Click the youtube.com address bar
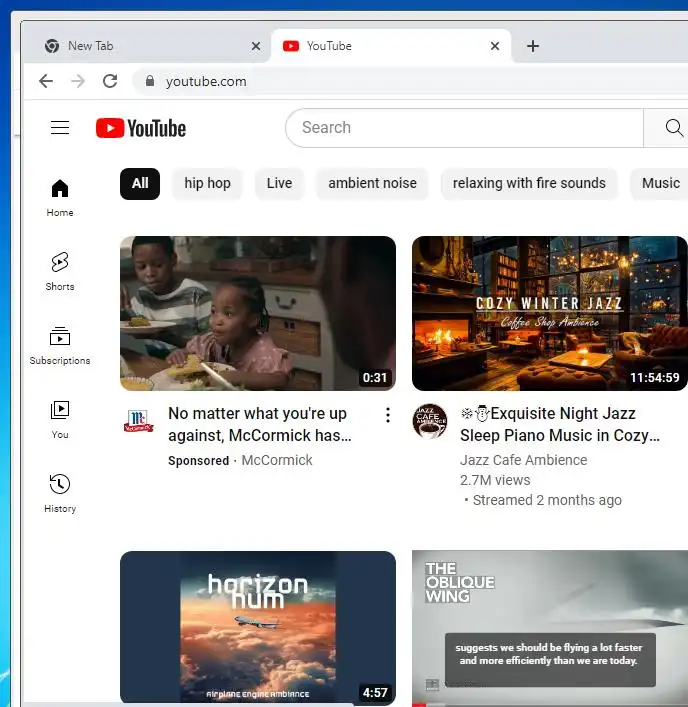Image resolution: width=688 pixels, height=707 pixels. 410,81
